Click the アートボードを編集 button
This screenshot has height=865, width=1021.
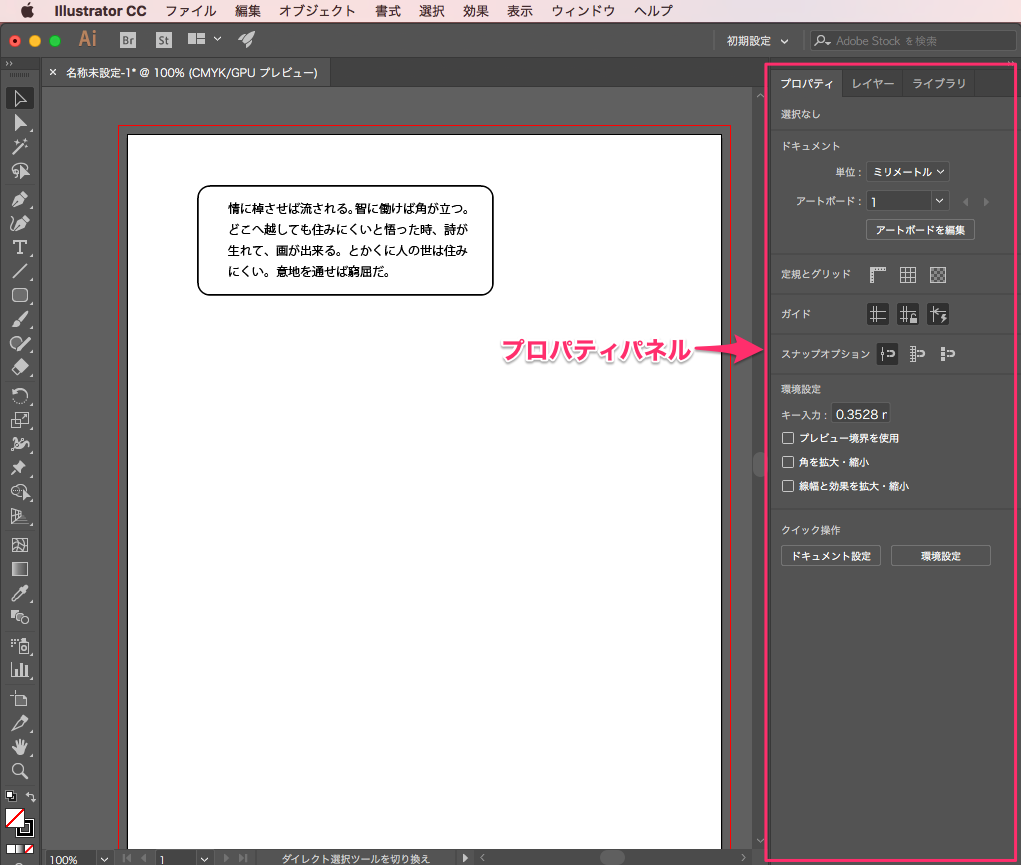(x=920, y=230)
